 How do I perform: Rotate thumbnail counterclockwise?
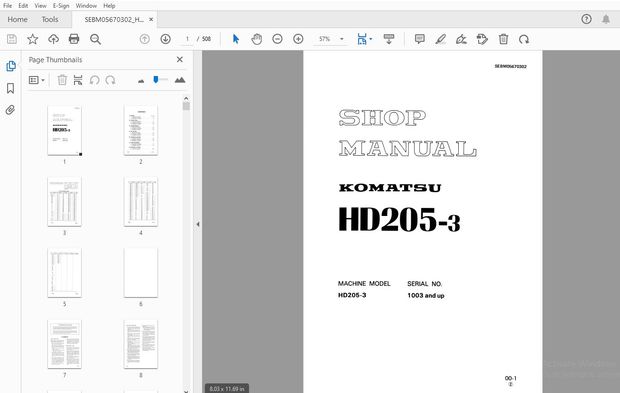(x=94, y=80)
